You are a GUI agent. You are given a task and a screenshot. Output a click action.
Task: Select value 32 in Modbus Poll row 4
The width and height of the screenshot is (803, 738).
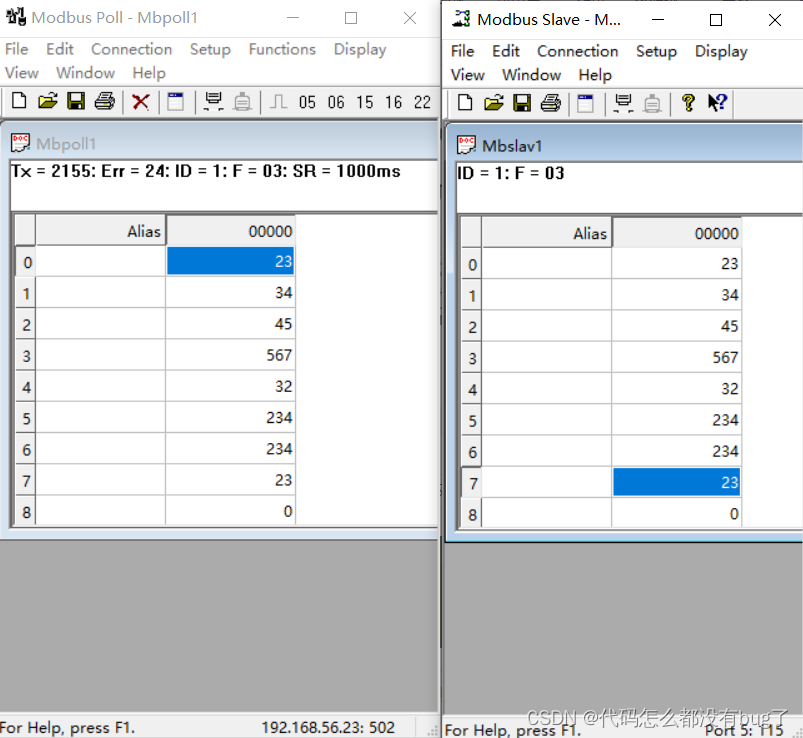pos(230,386)
